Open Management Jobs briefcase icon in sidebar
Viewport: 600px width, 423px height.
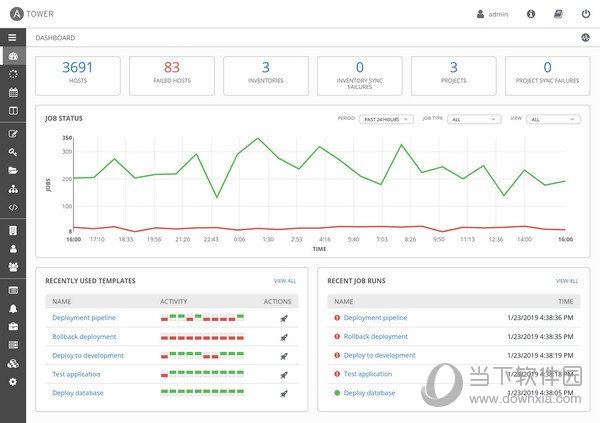coord(13,327)
